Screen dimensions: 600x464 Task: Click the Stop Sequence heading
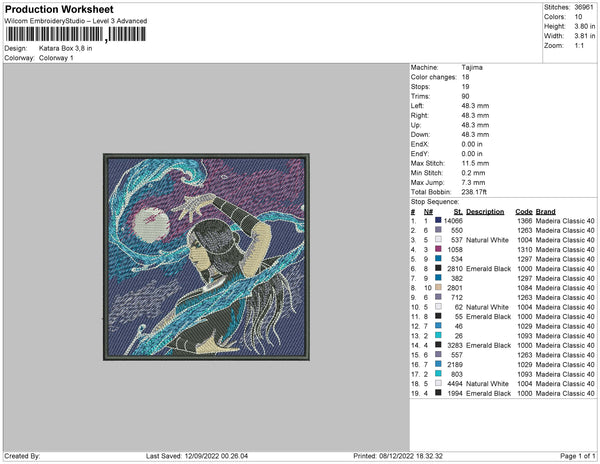pos(435,202)
